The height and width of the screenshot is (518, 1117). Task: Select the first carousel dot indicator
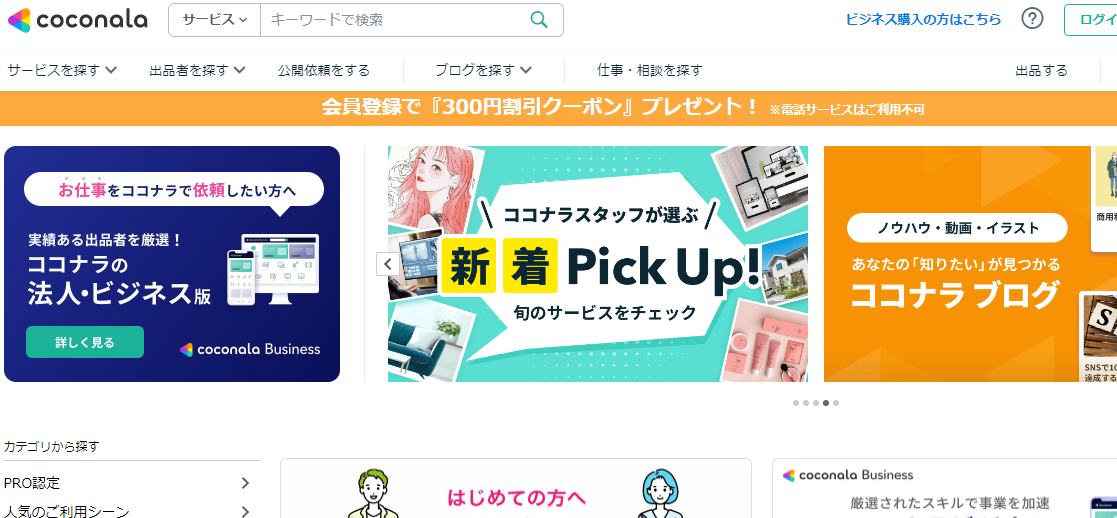click(796, 403)
